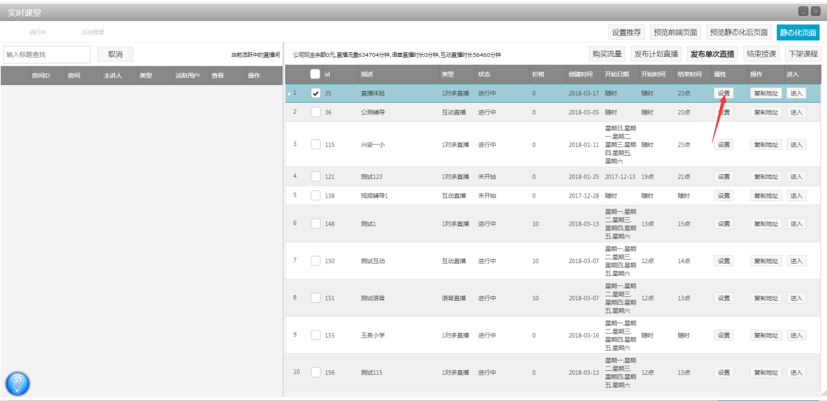Screen dimensions: 827x401
Task: Focus the 输入标题查找 search field
Action: click(47, 54)
